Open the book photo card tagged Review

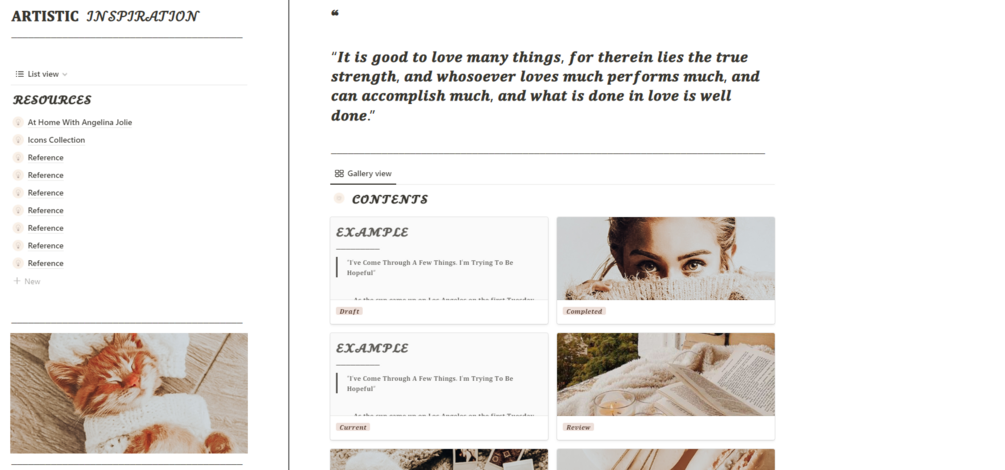(665, 386)
